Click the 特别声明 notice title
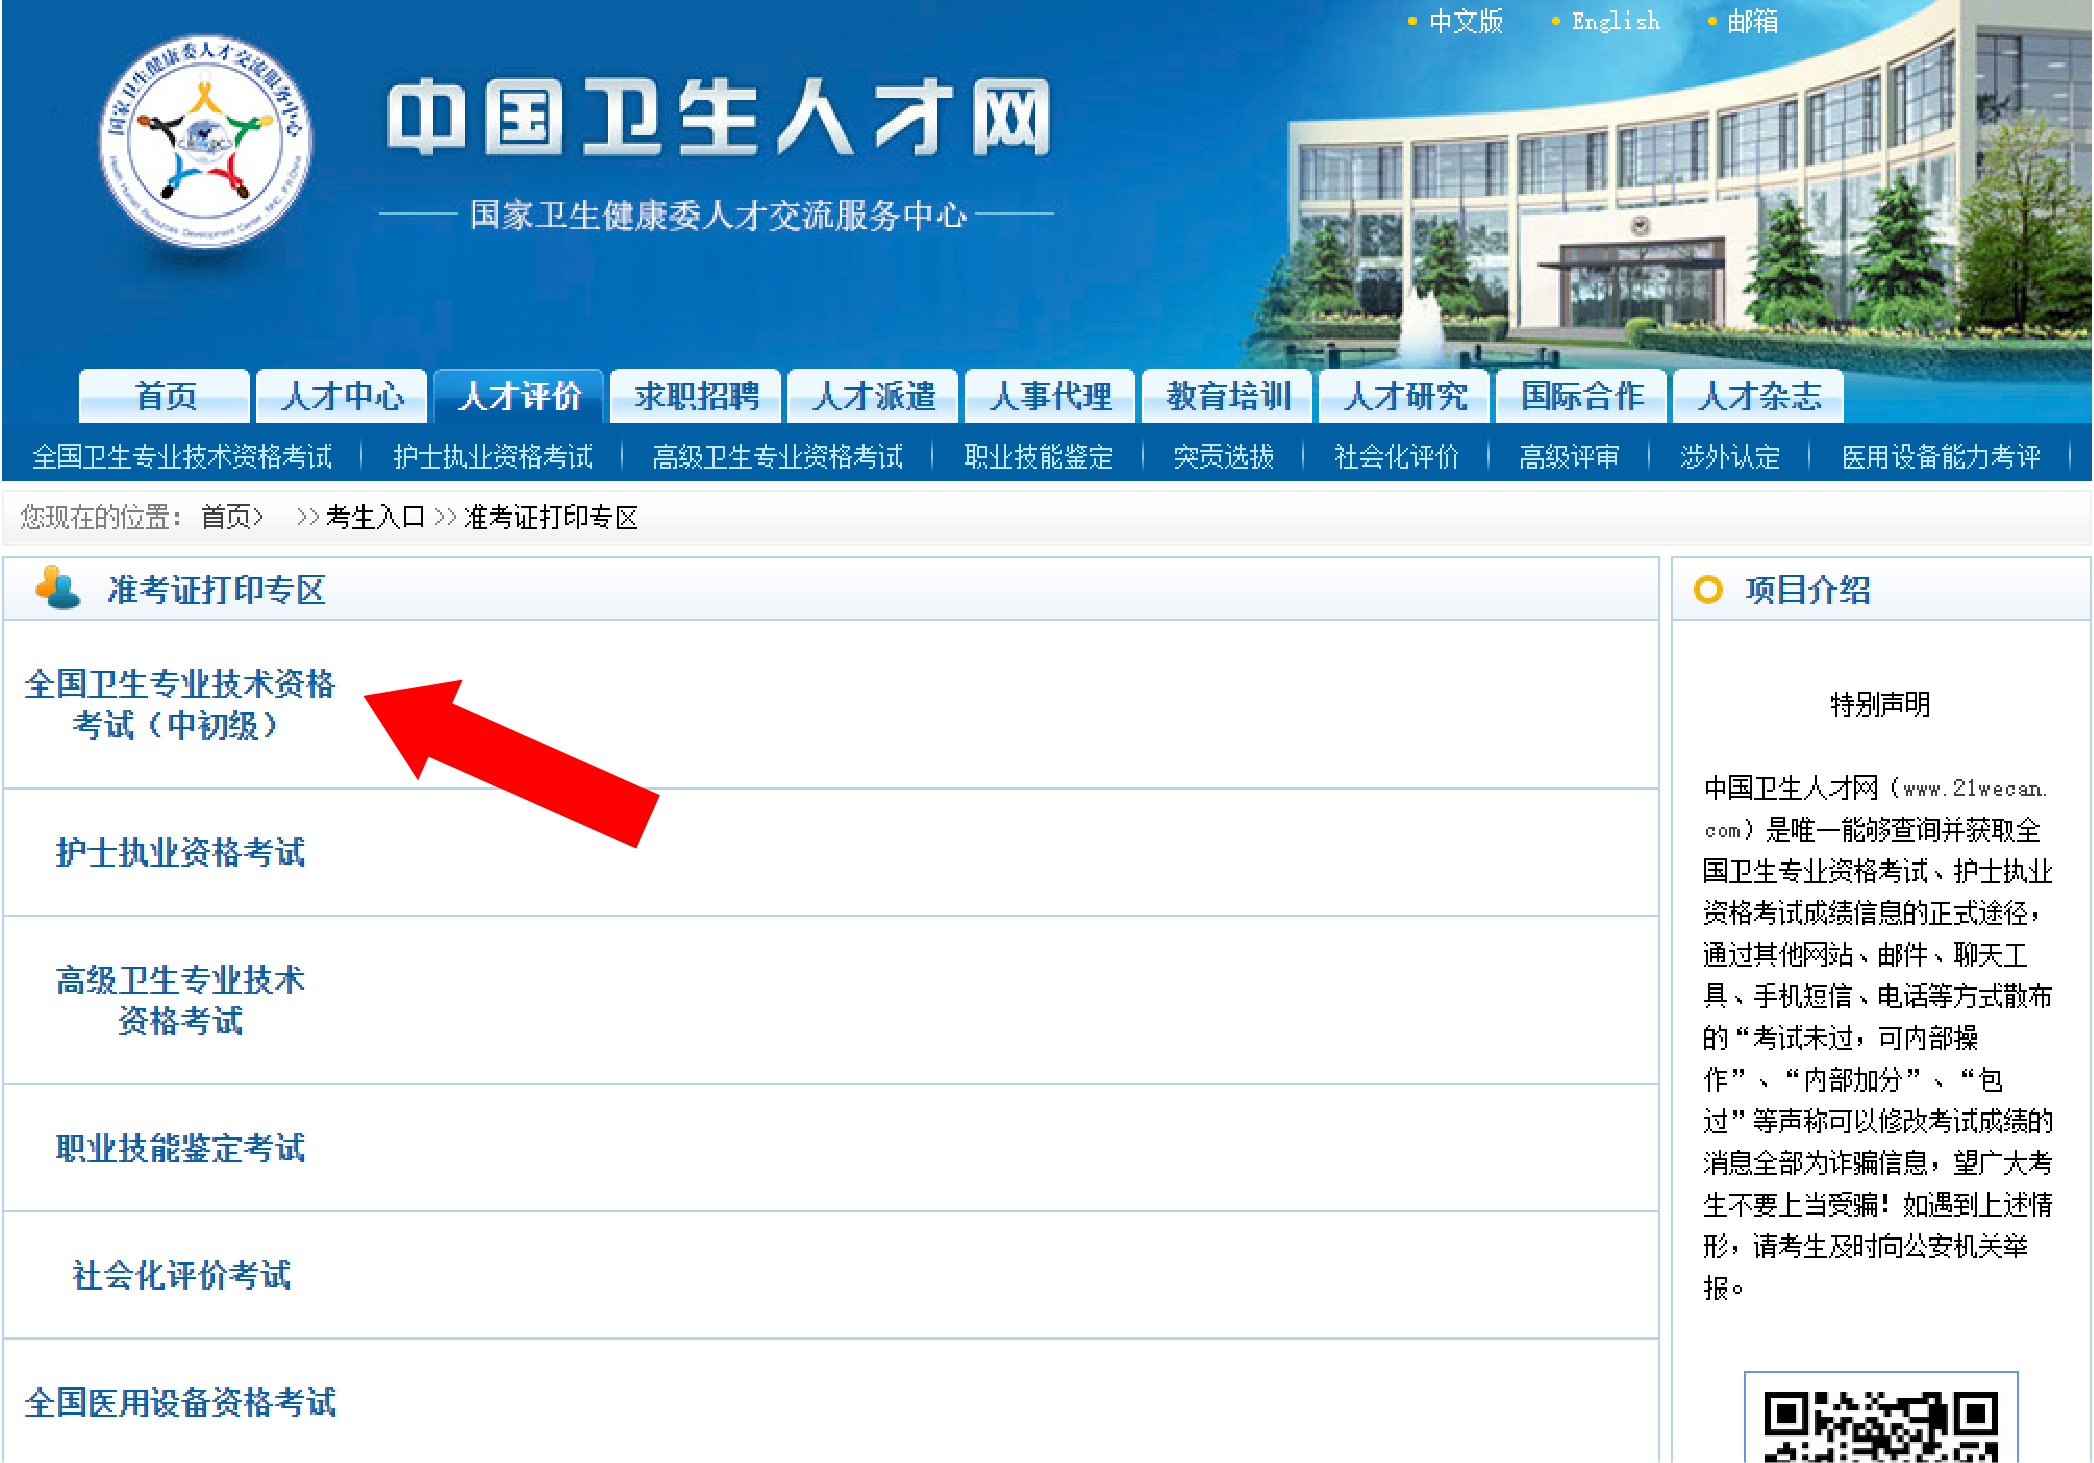Image resolution: width=2094 pixels, height=1463 pixels. coord(1880,704)
